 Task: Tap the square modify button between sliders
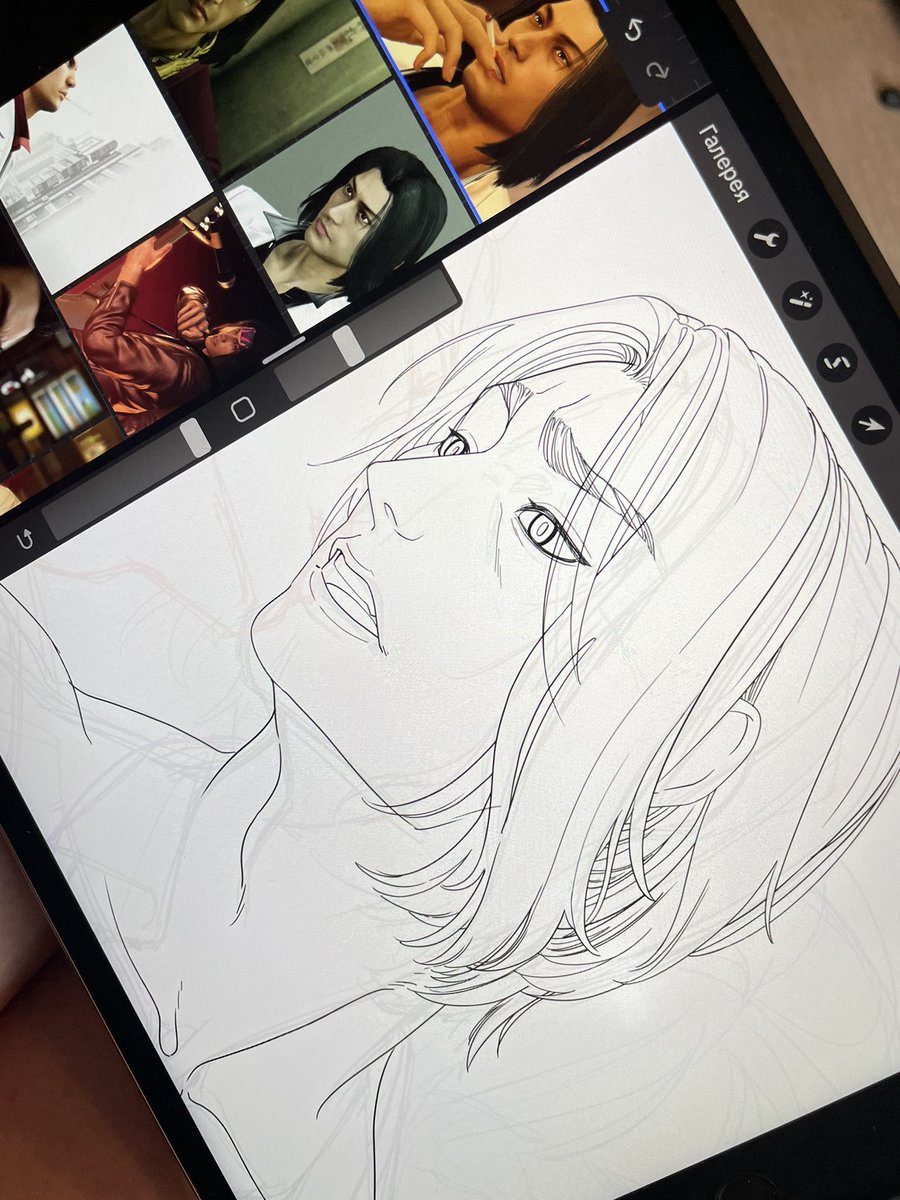click(243, 409)
